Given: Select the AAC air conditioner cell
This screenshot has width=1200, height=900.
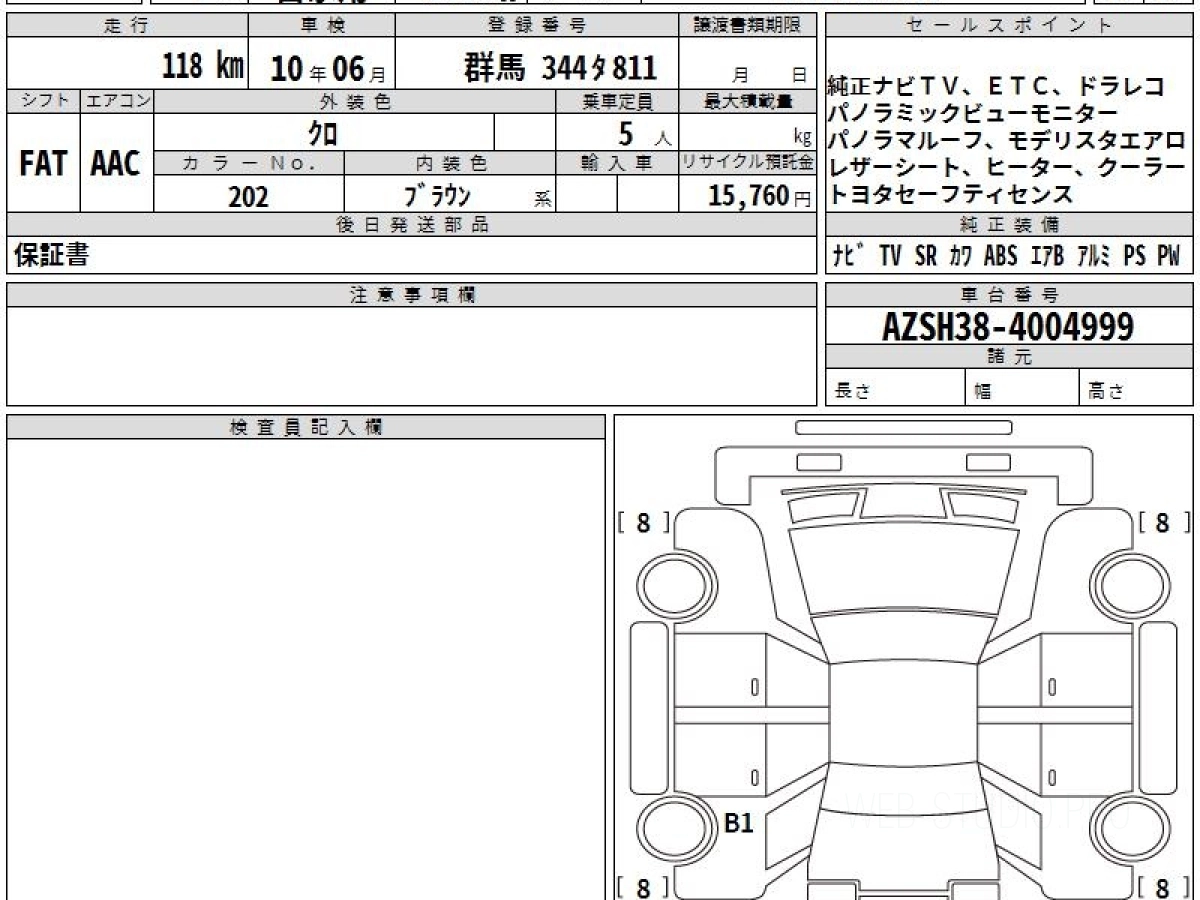Looking at the screenshot, I should [117, 163].
